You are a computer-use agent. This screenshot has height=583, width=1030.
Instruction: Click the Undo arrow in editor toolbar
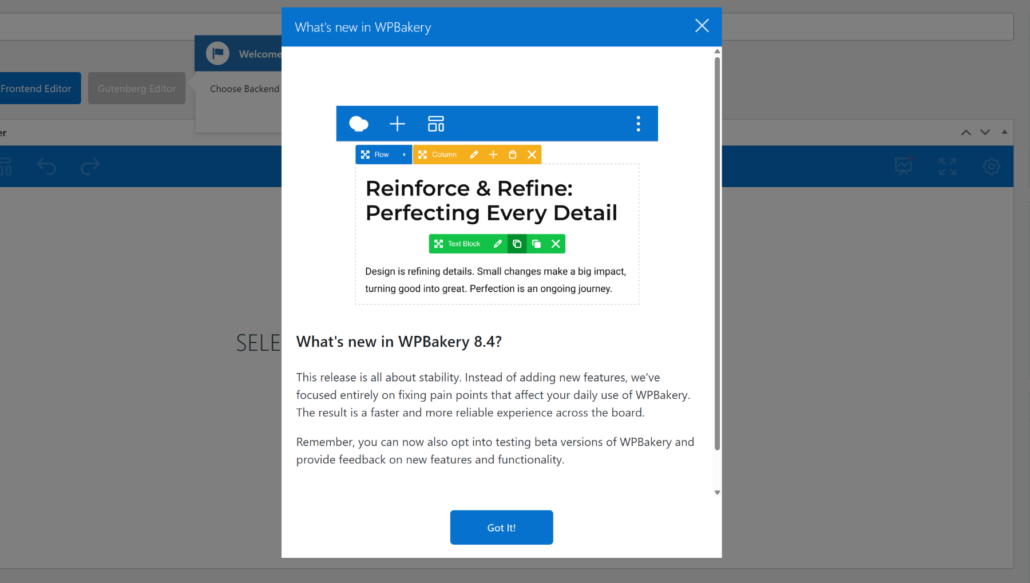tap(47, 167)
